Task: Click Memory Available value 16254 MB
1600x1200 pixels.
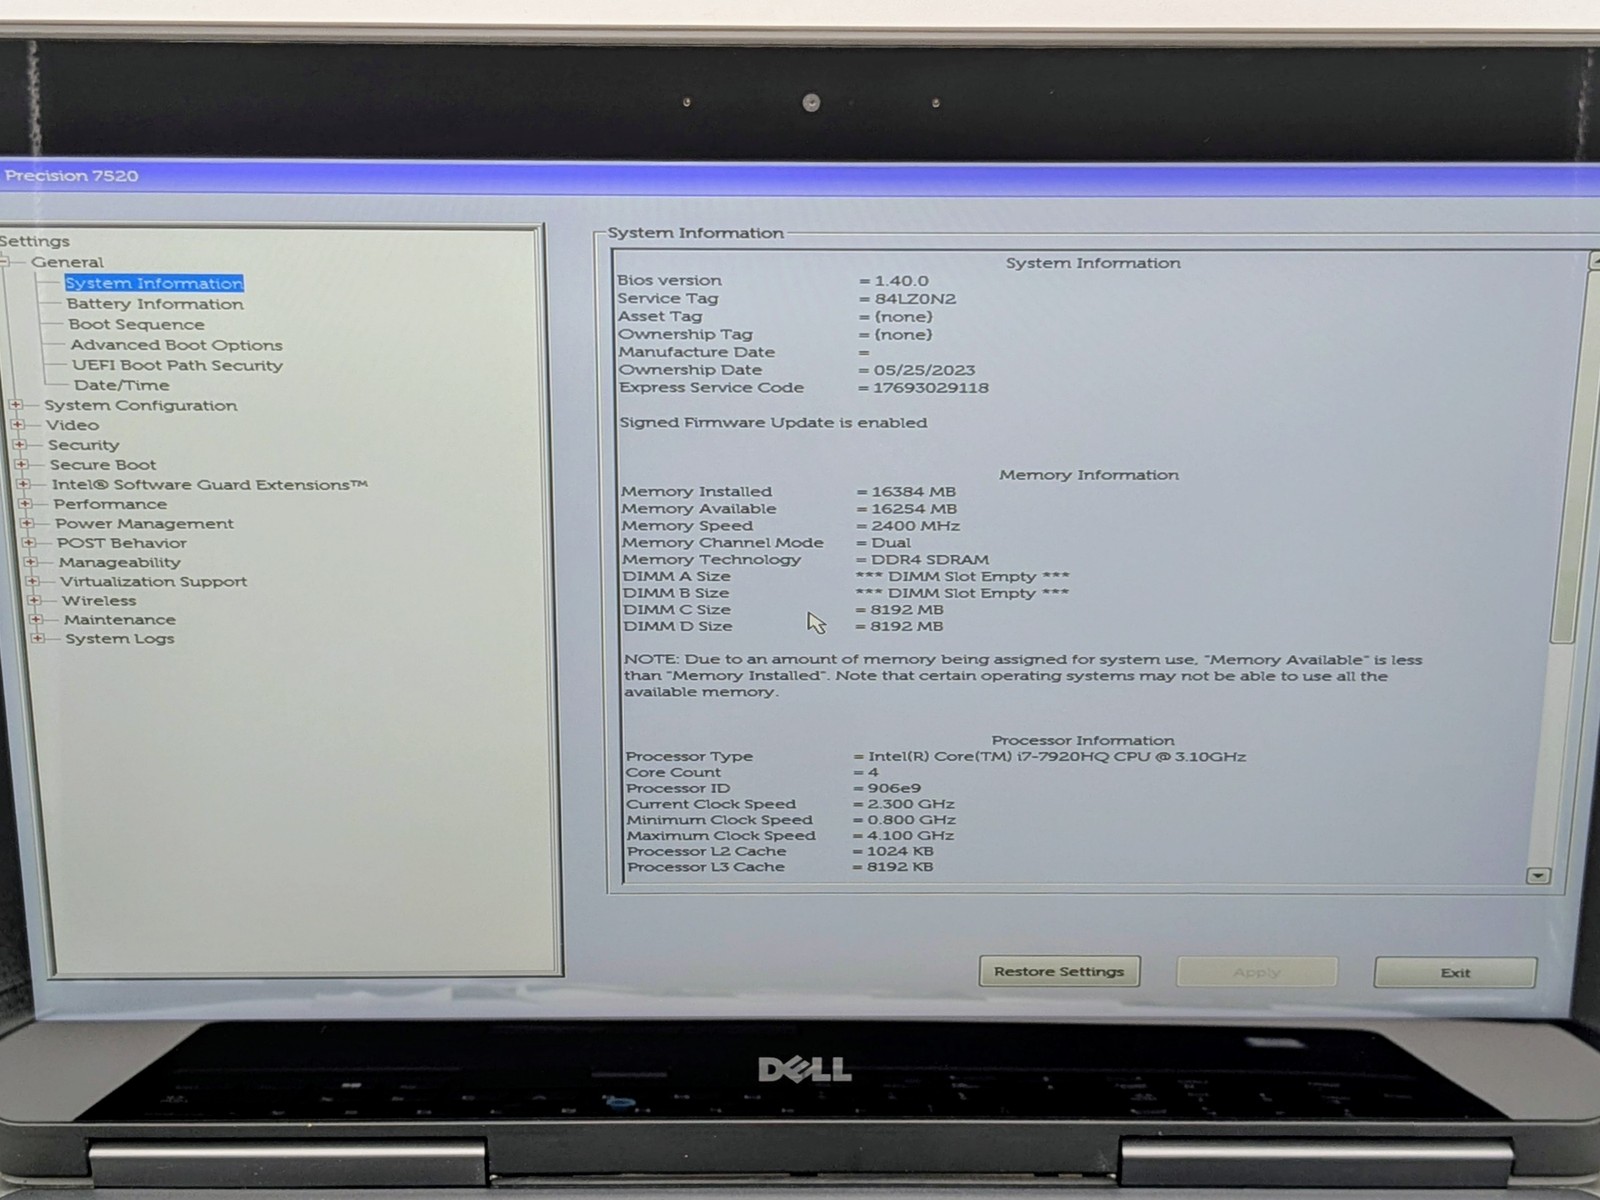Action: 914,509
